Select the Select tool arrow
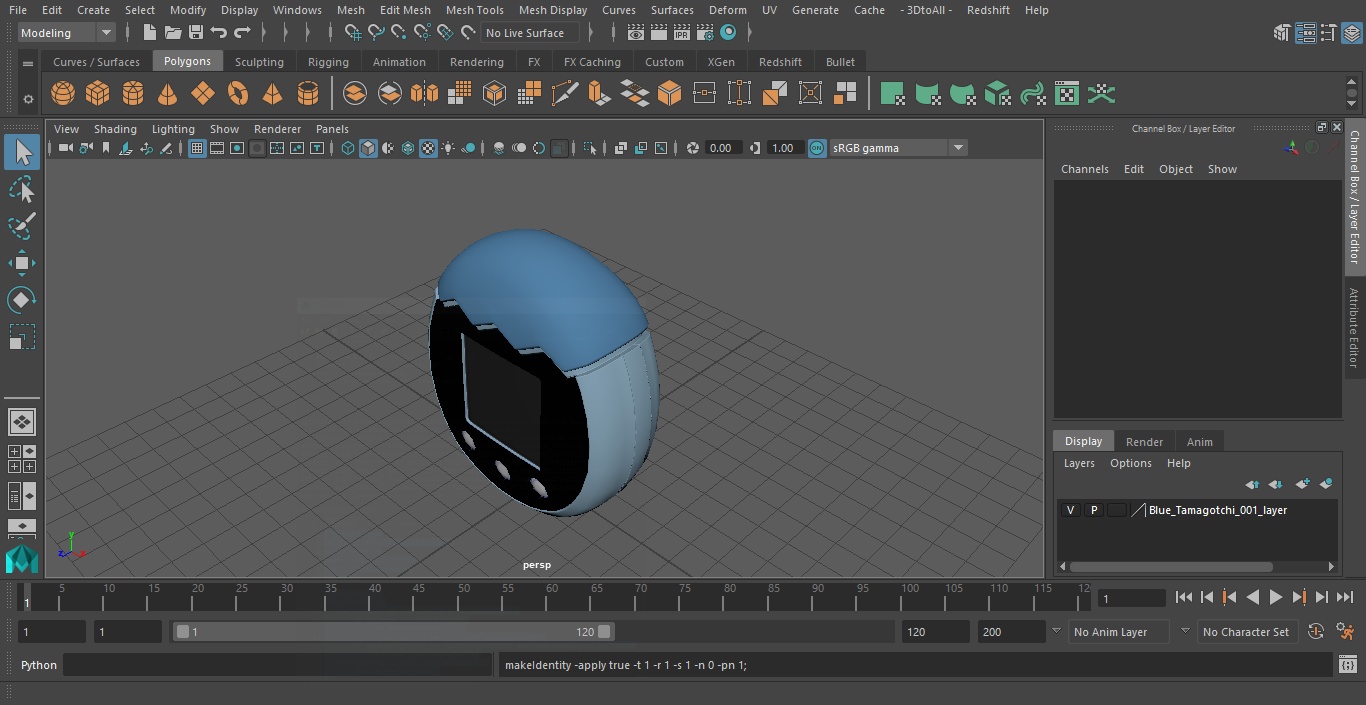The width and height of the screenshot is (1366, 705). tap(22, 152)
